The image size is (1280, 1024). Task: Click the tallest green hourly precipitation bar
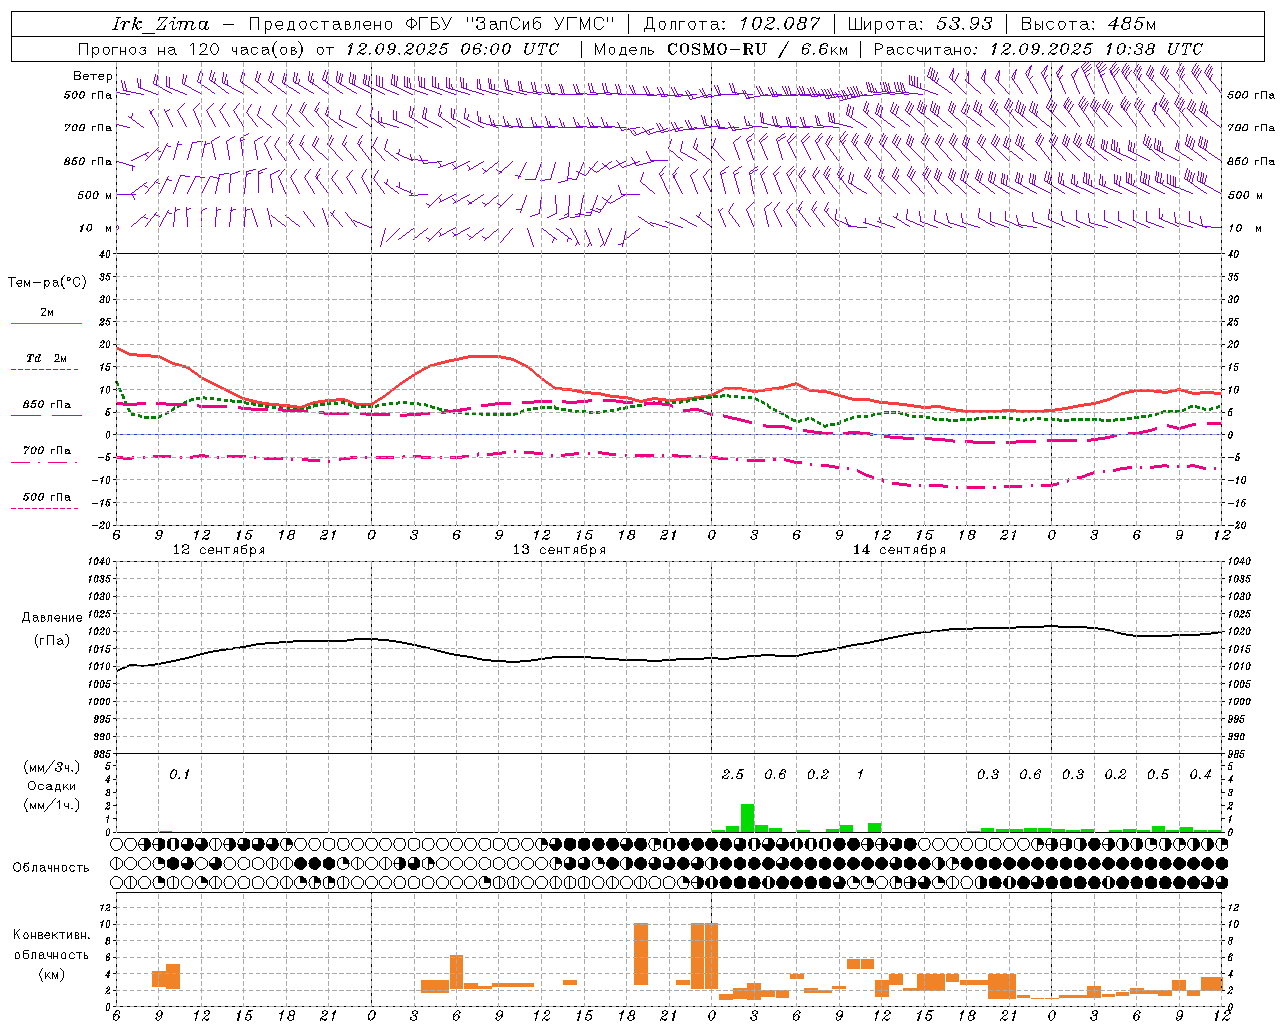coord(747,818)
